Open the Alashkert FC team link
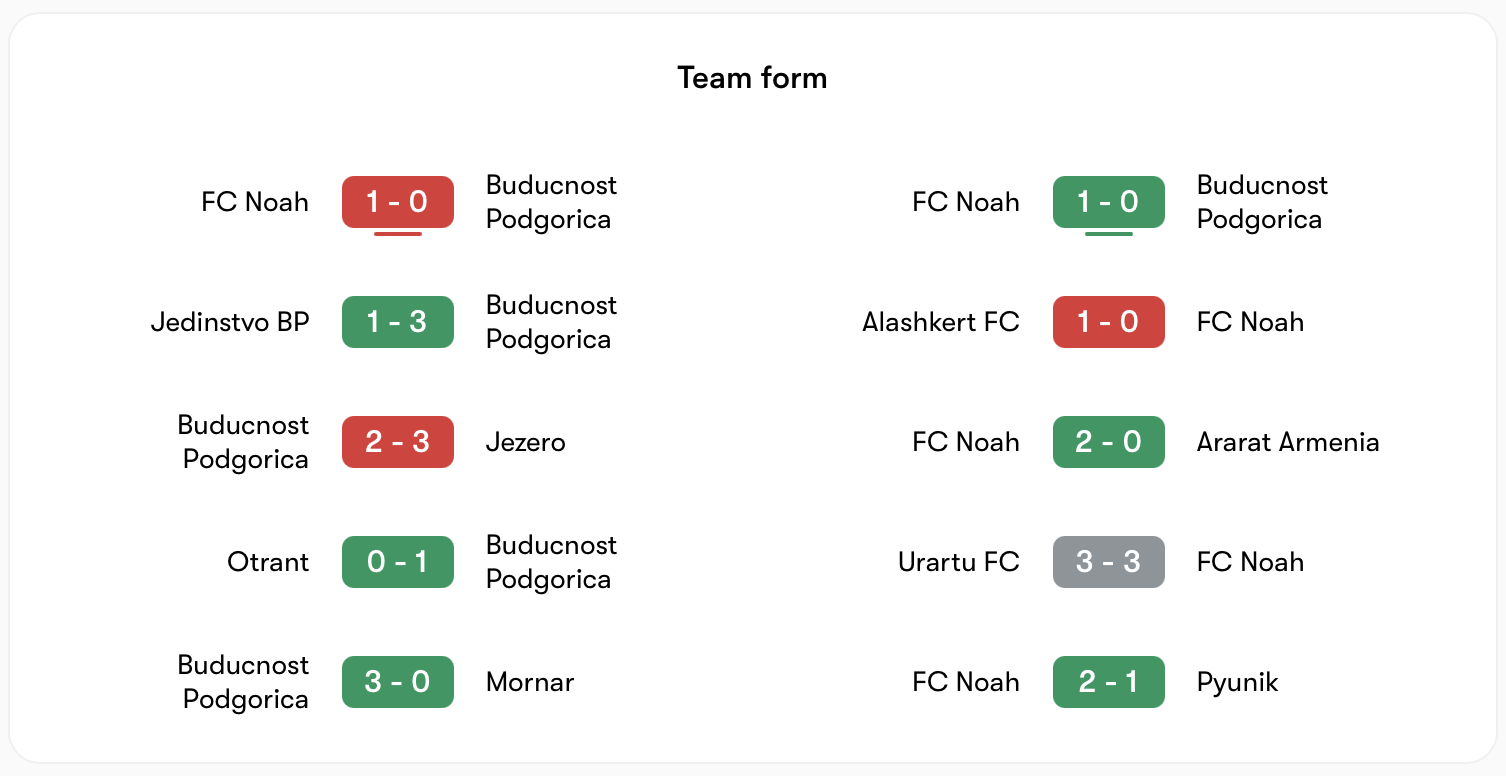 [941, 322]
